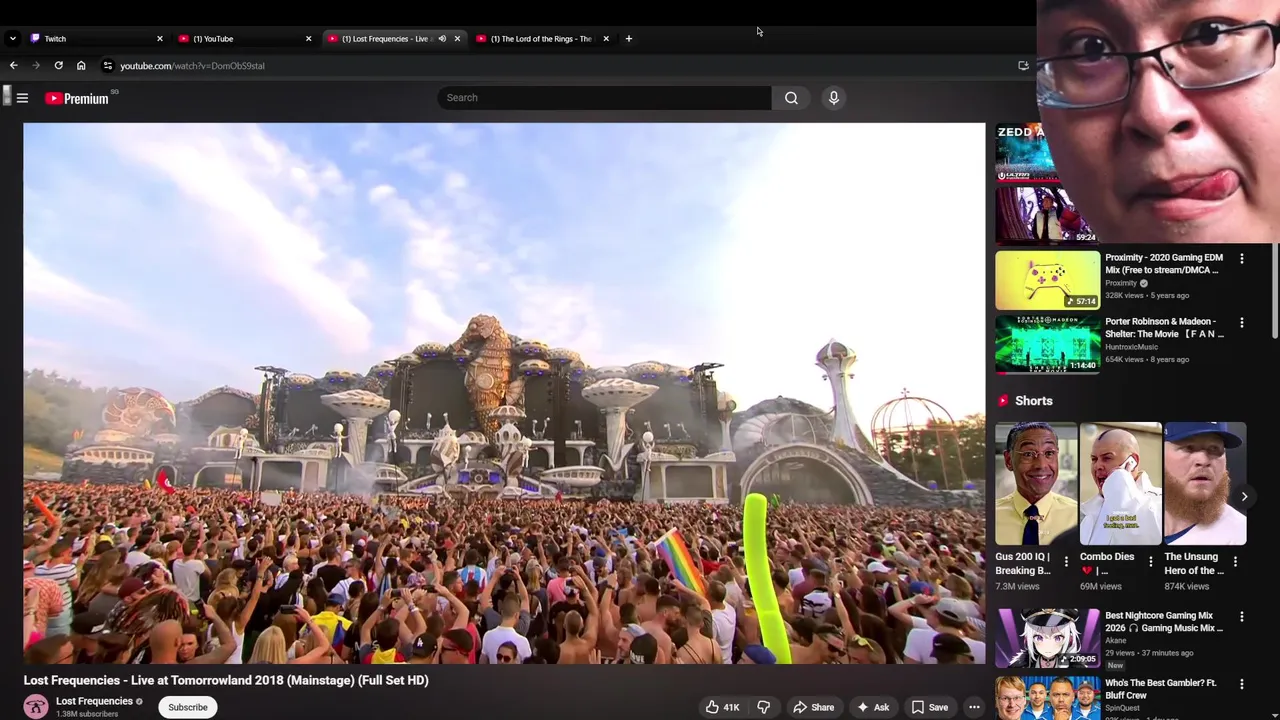The height and width of the screenshot is (720, 1280).
Task: Go back with browser back arrow
Action: click(13, 66)
